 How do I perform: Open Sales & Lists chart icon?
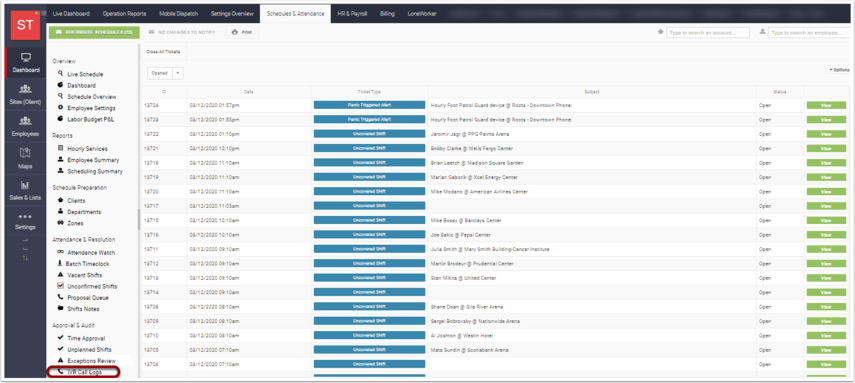coord(25,185)
